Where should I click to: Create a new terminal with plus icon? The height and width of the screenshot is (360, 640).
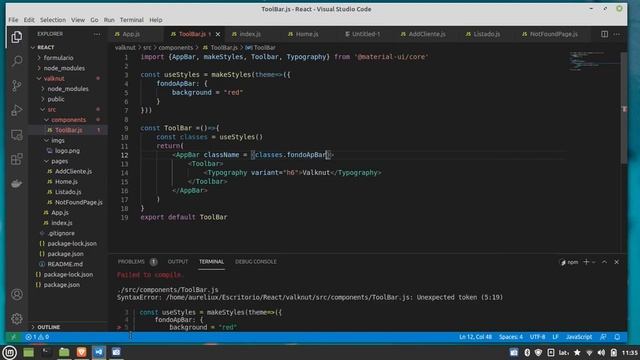point(586,262)
